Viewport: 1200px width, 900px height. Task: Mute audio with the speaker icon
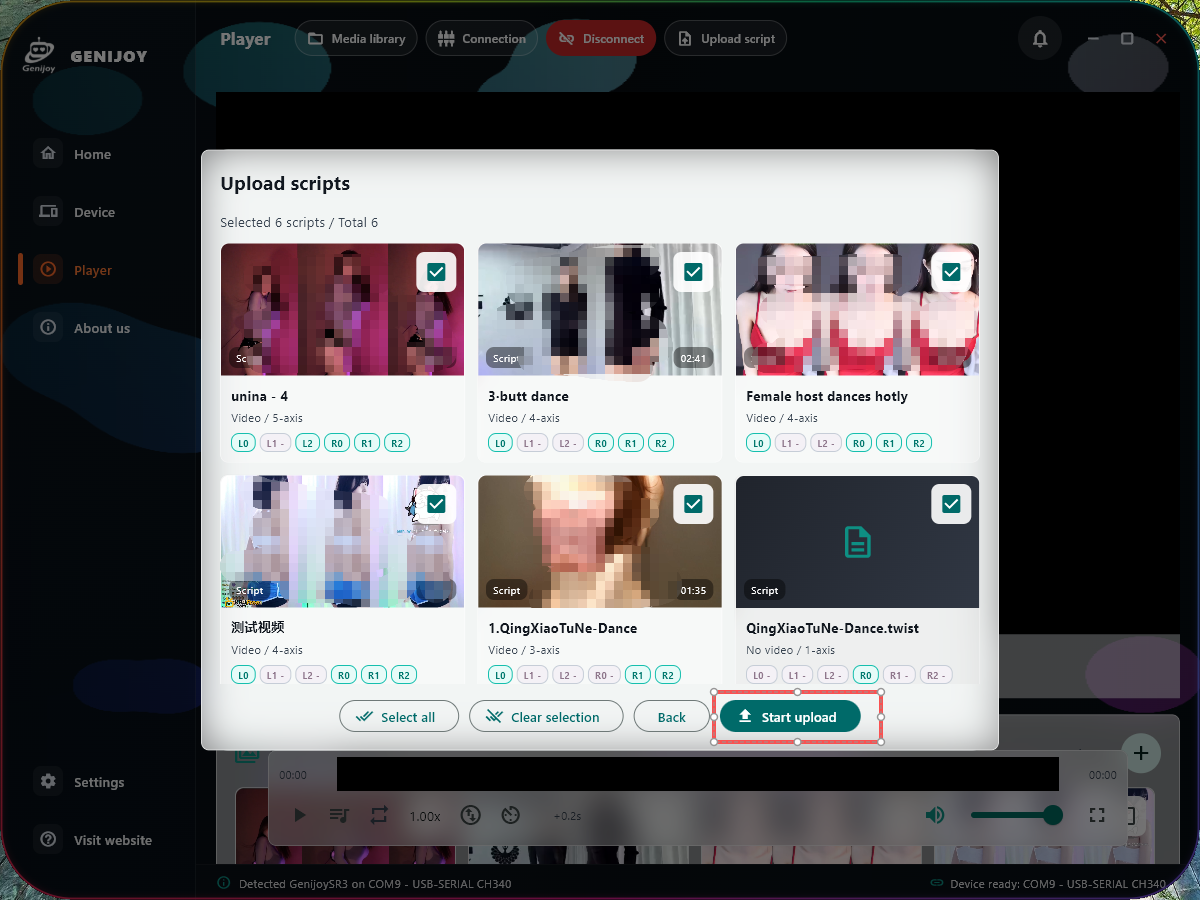coord(935,815)
